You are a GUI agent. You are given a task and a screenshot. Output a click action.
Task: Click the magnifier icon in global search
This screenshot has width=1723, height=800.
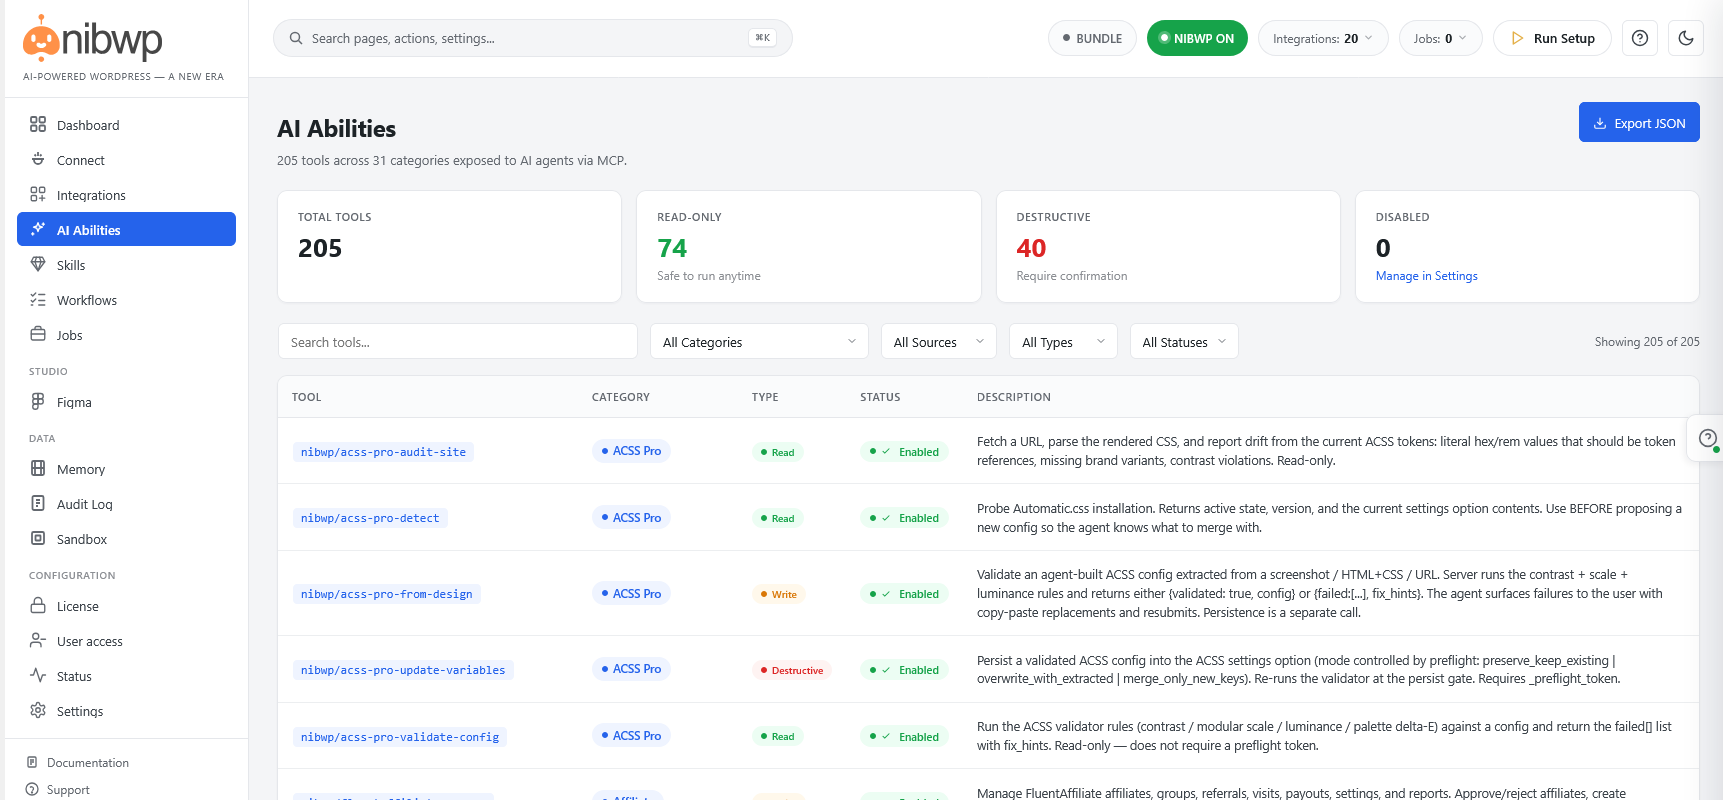pos(296,38)
